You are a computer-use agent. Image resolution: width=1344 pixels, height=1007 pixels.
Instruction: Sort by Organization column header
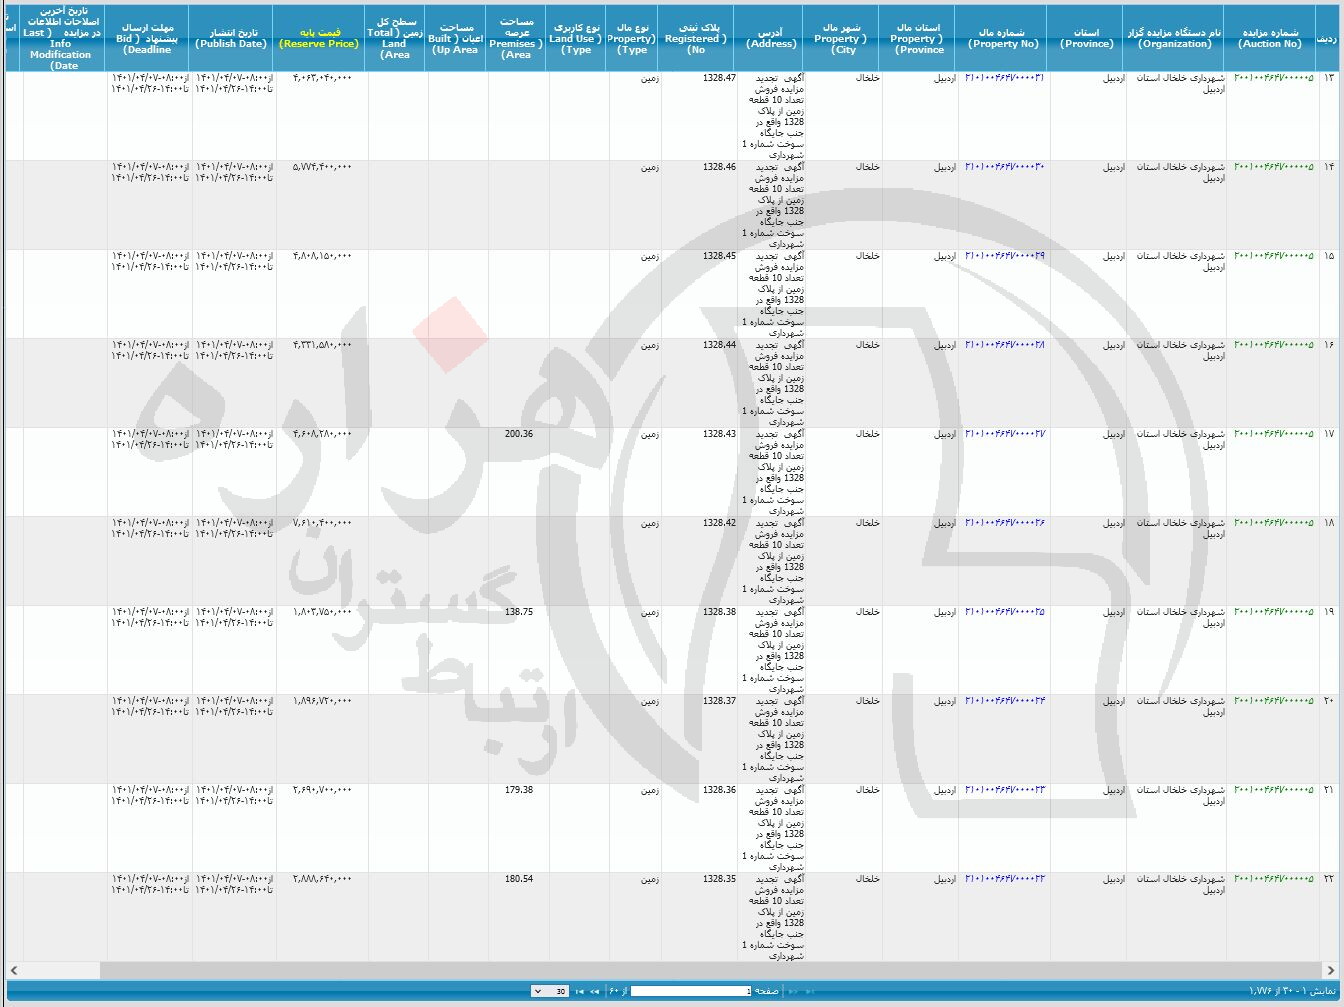click(1175, 37)
